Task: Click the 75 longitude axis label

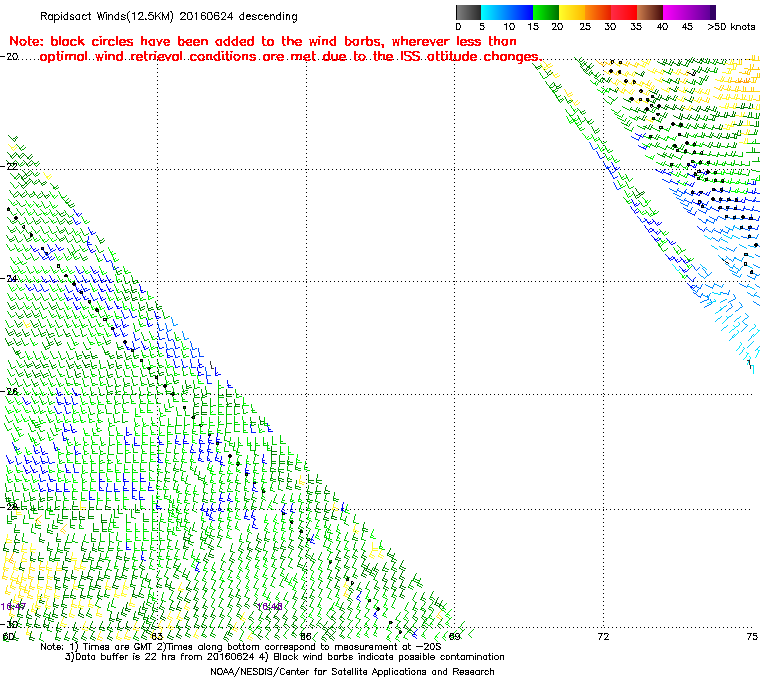Action: 752,636
